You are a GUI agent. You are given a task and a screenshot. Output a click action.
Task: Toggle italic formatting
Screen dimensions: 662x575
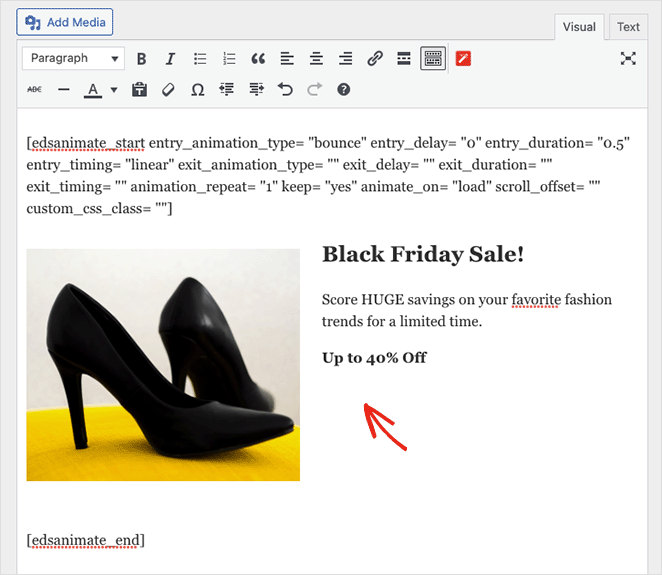(170, 59)
